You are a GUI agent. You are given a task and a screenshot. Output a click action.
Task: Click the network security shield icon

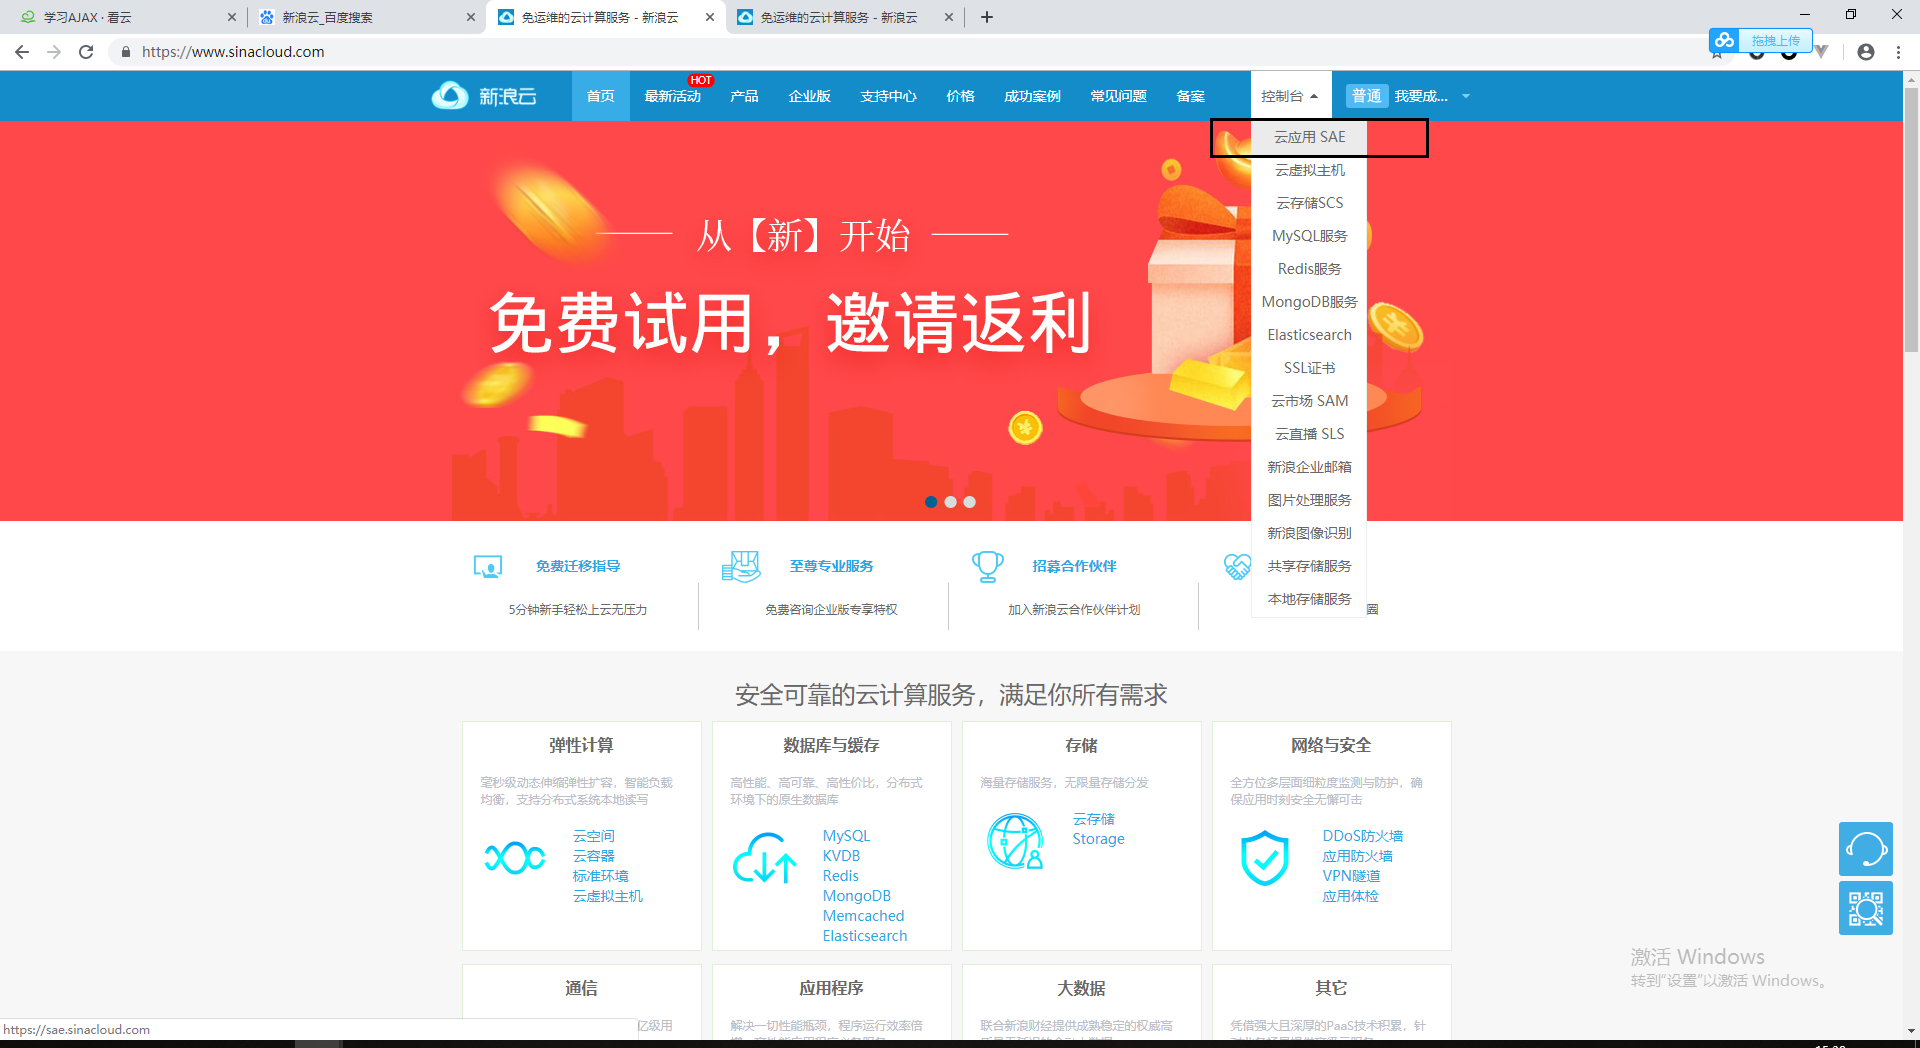tap(1265, 858)
